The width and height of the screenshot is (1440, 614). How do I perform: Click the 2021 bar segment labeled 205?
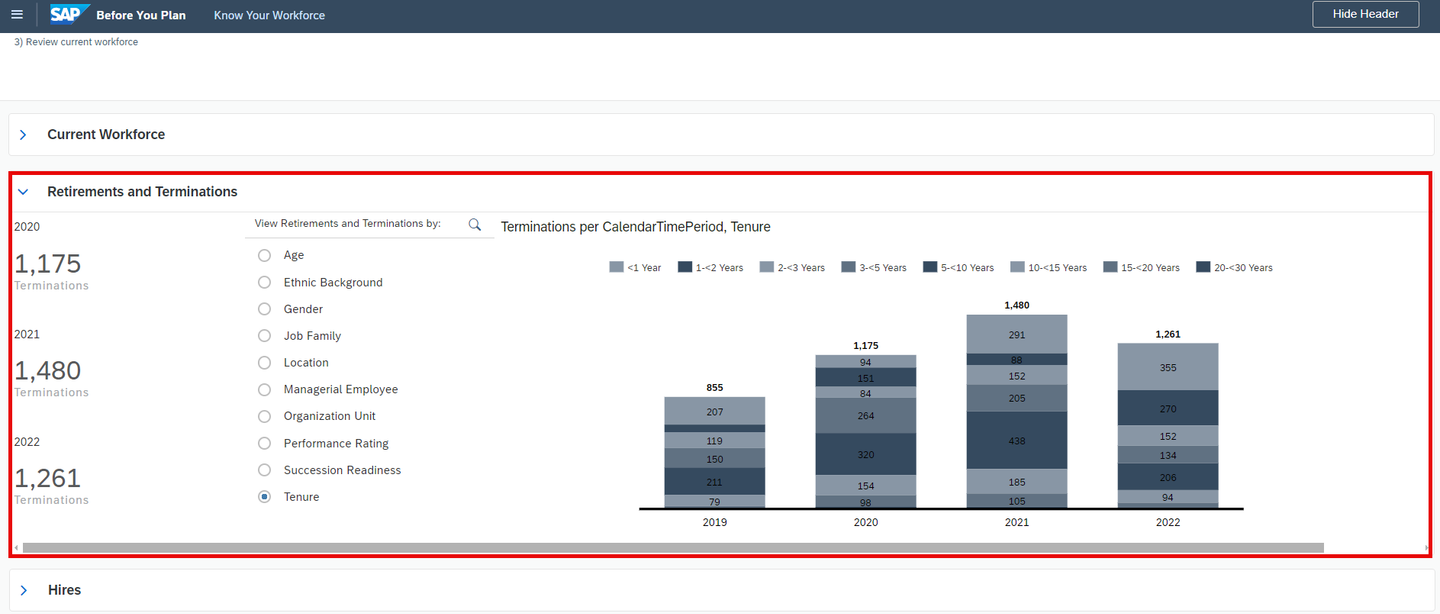click(x=1017, y=398)
